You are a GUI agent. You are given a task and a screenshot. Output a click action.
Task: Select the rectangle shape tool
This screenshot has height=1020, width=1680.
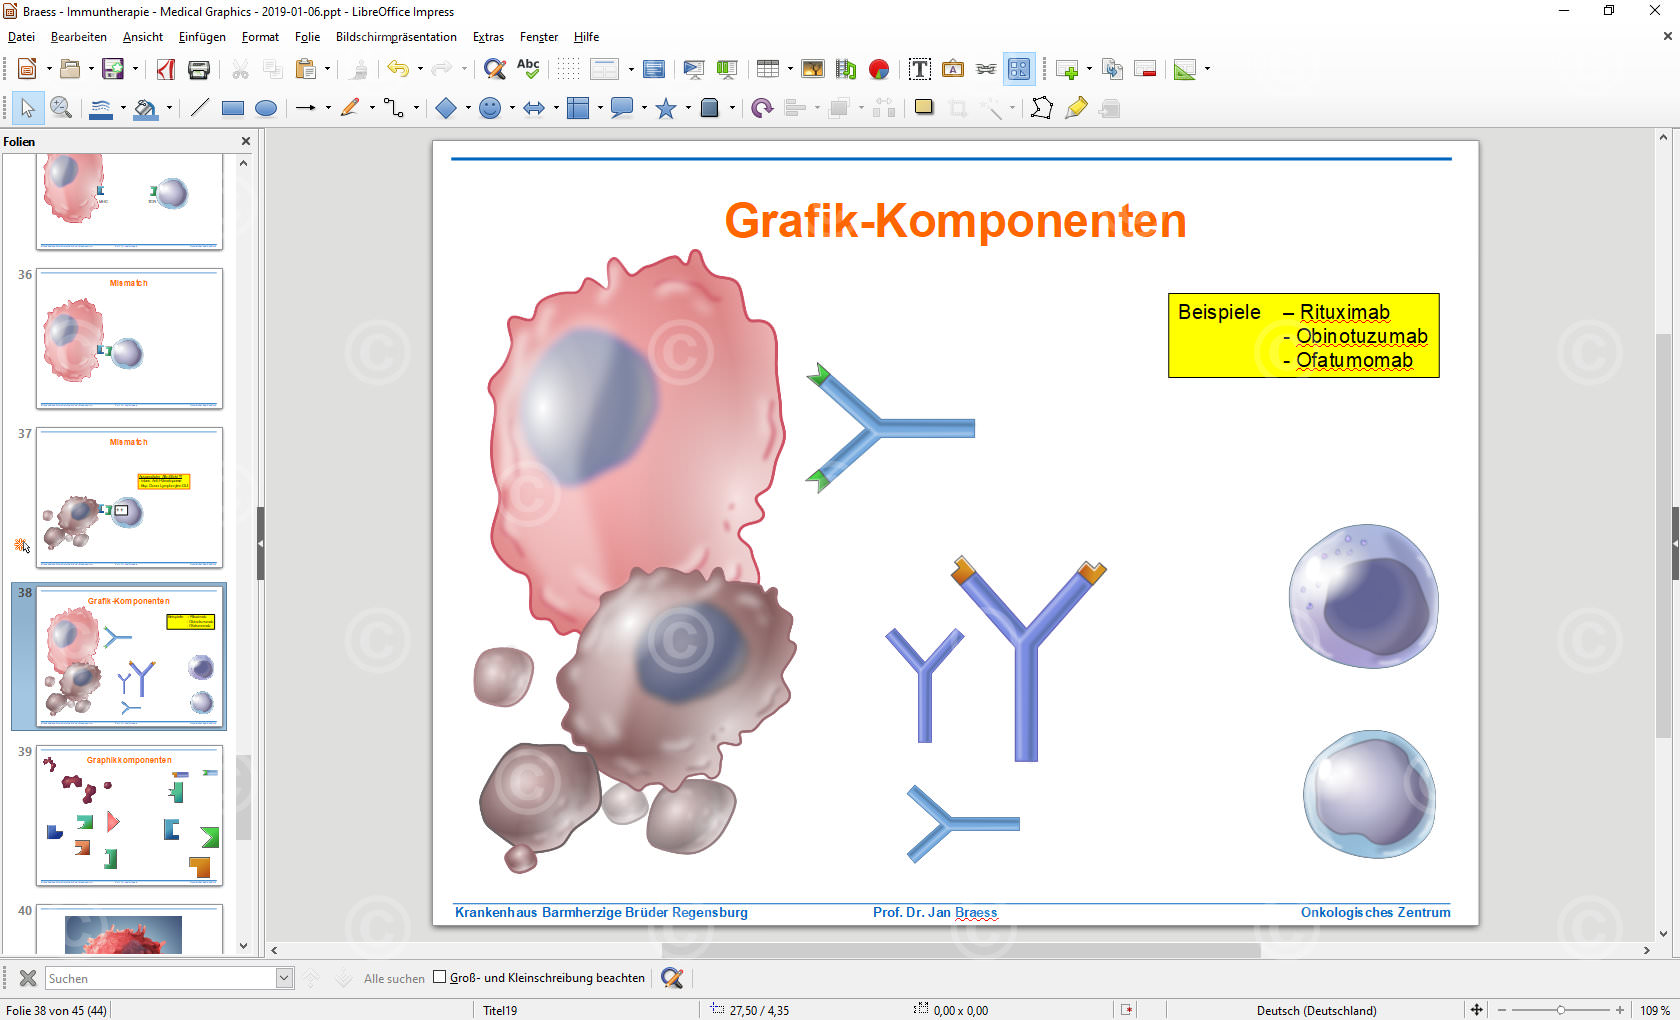(x=233, y=108)
